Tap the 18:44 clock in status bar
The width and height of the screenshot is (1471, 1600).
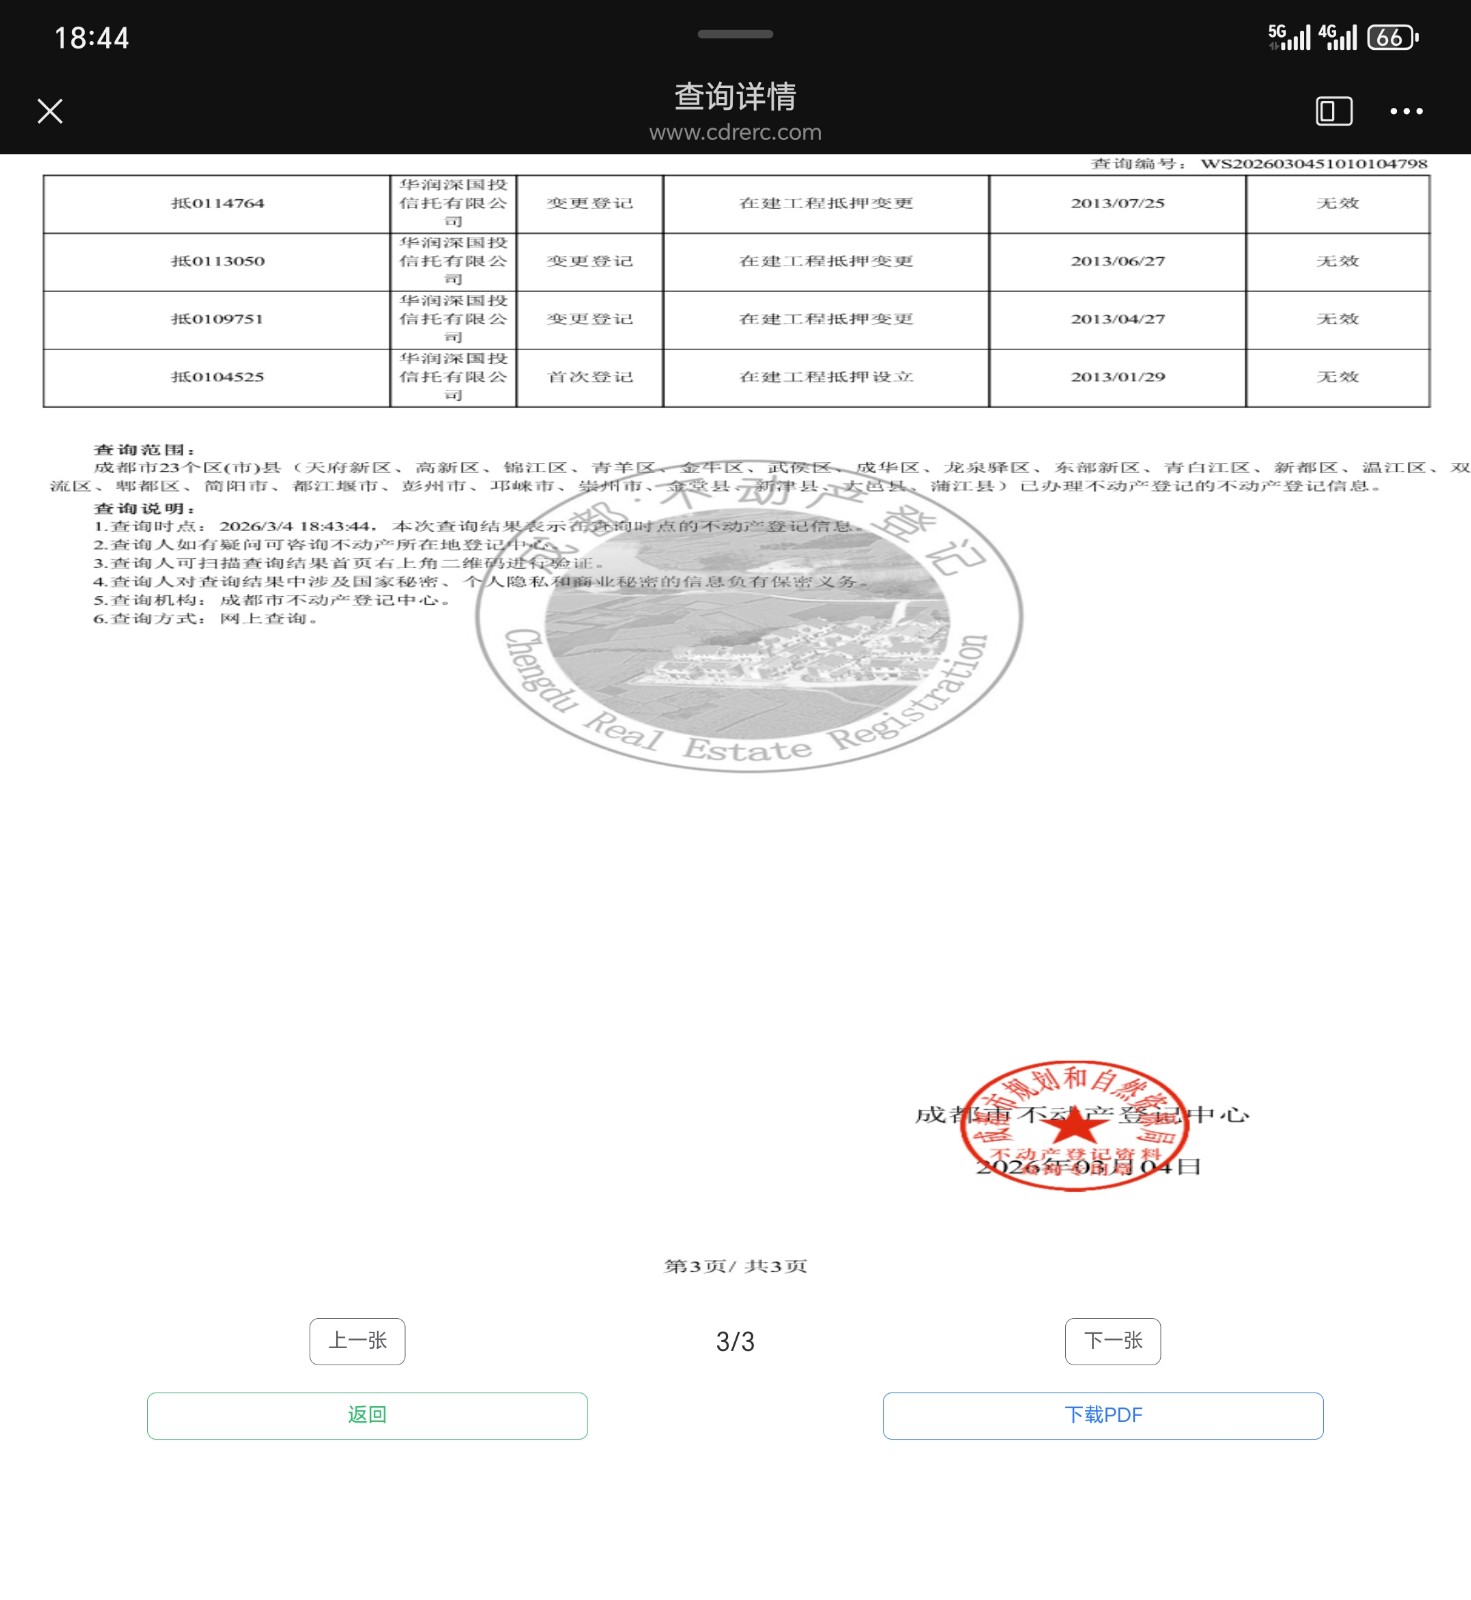[x=92, y=38]
